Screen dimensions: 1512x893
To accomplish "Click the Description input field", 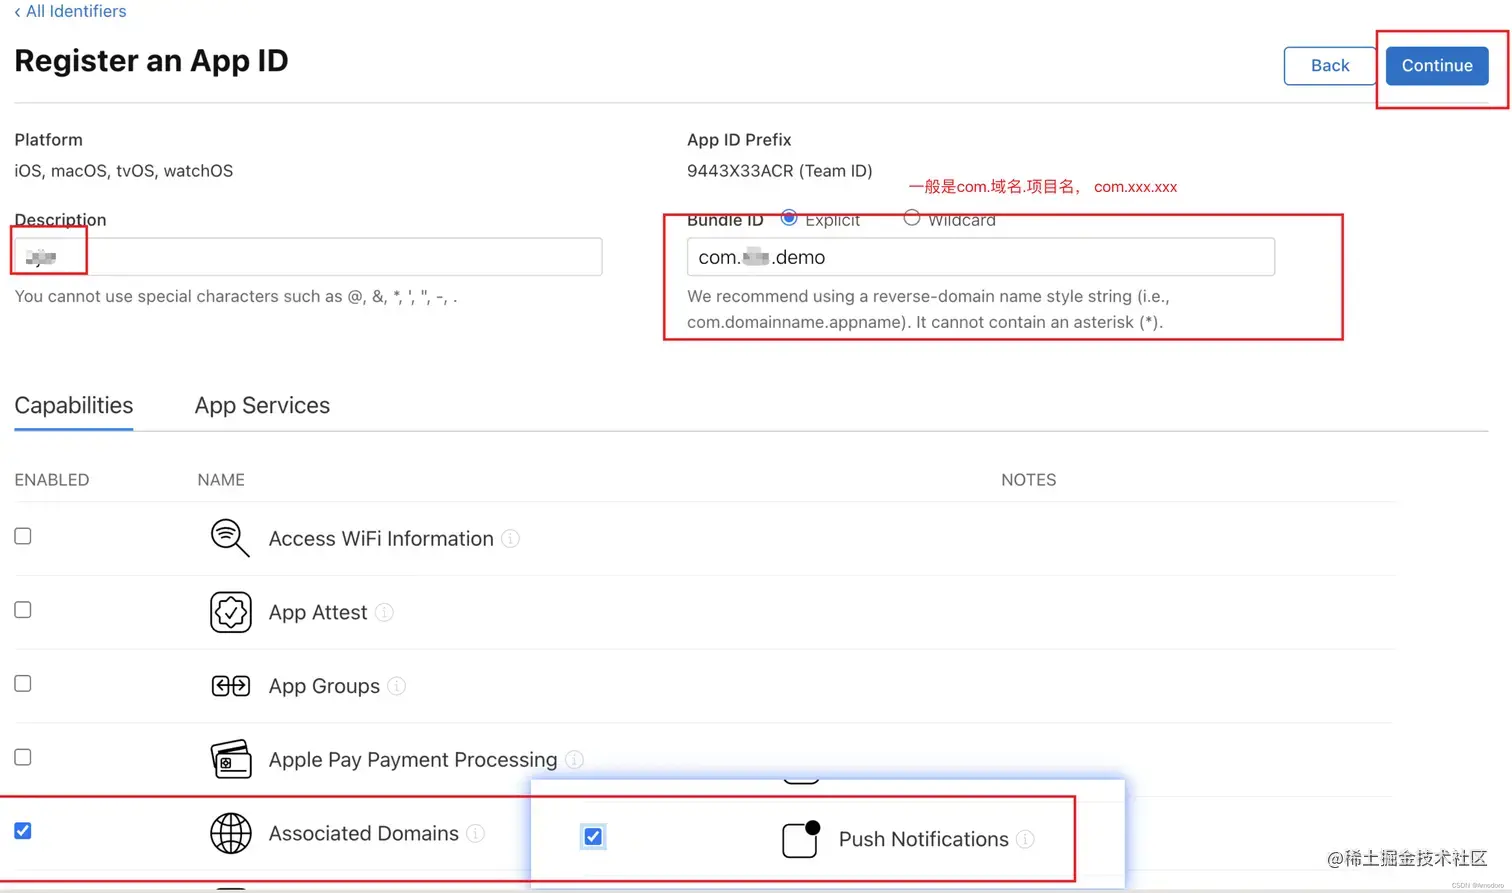I will click(308, 257).
